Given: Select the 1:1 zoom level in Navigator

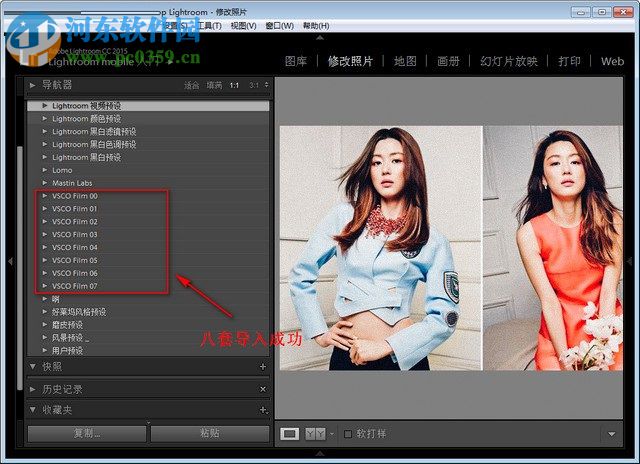Looking at the screenshot, I should point(235,86).
